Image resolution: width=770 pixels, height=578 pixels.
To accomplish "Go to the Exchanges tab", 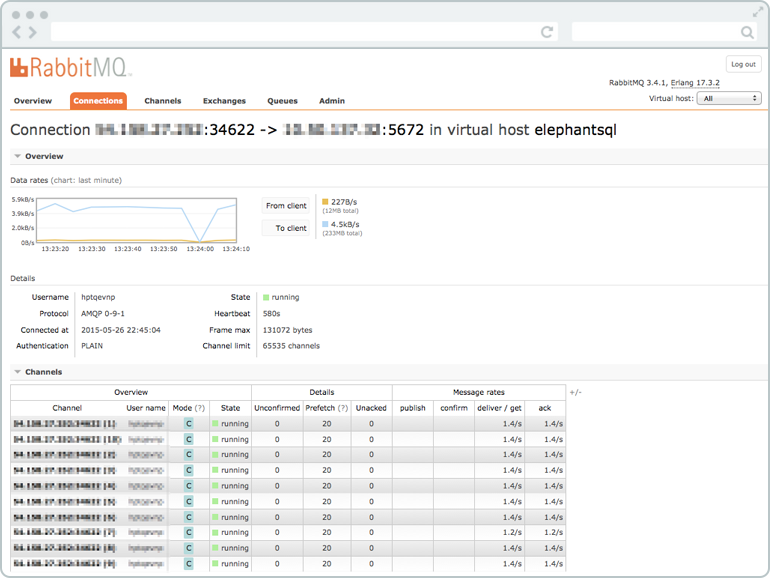I will (224, 101).
